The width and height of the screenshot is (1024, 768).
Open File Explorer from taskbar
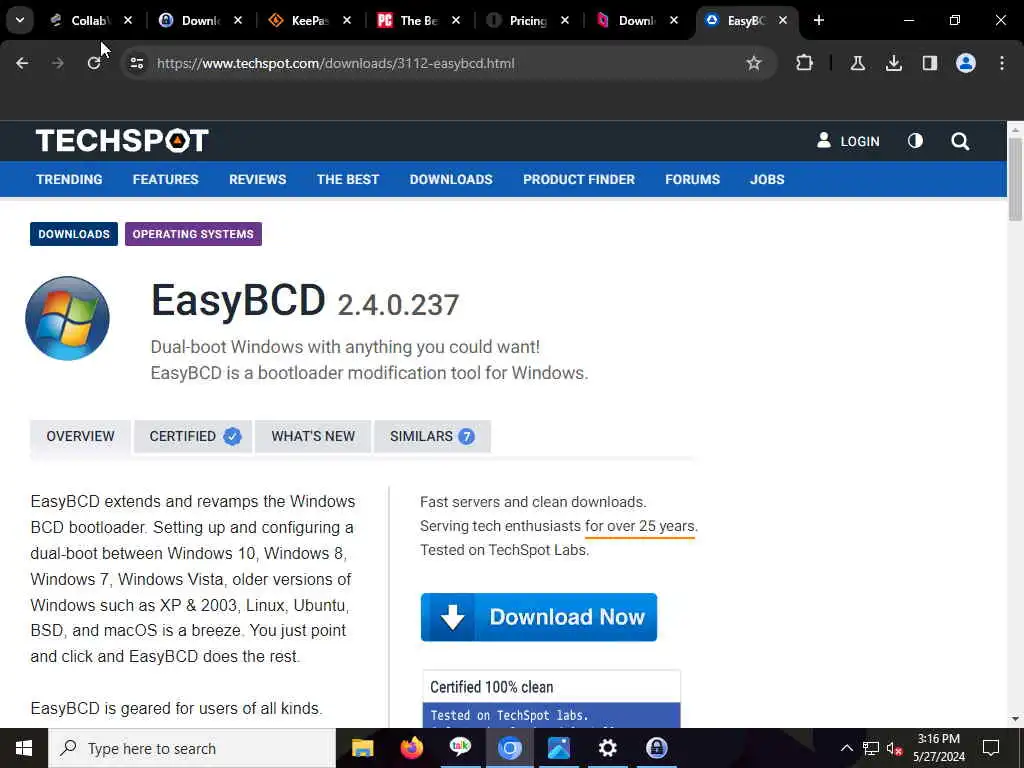pos(362,748)
